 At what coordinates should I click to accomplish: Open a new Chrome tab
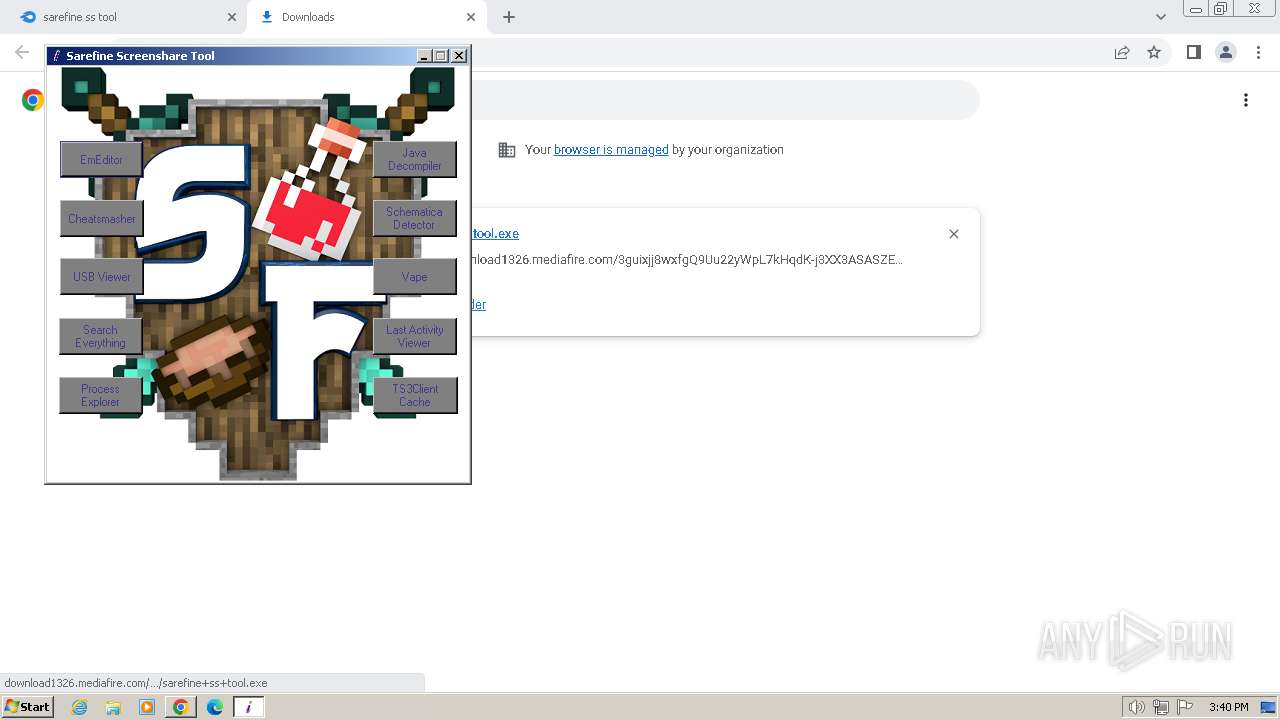[x=509, y=17]
